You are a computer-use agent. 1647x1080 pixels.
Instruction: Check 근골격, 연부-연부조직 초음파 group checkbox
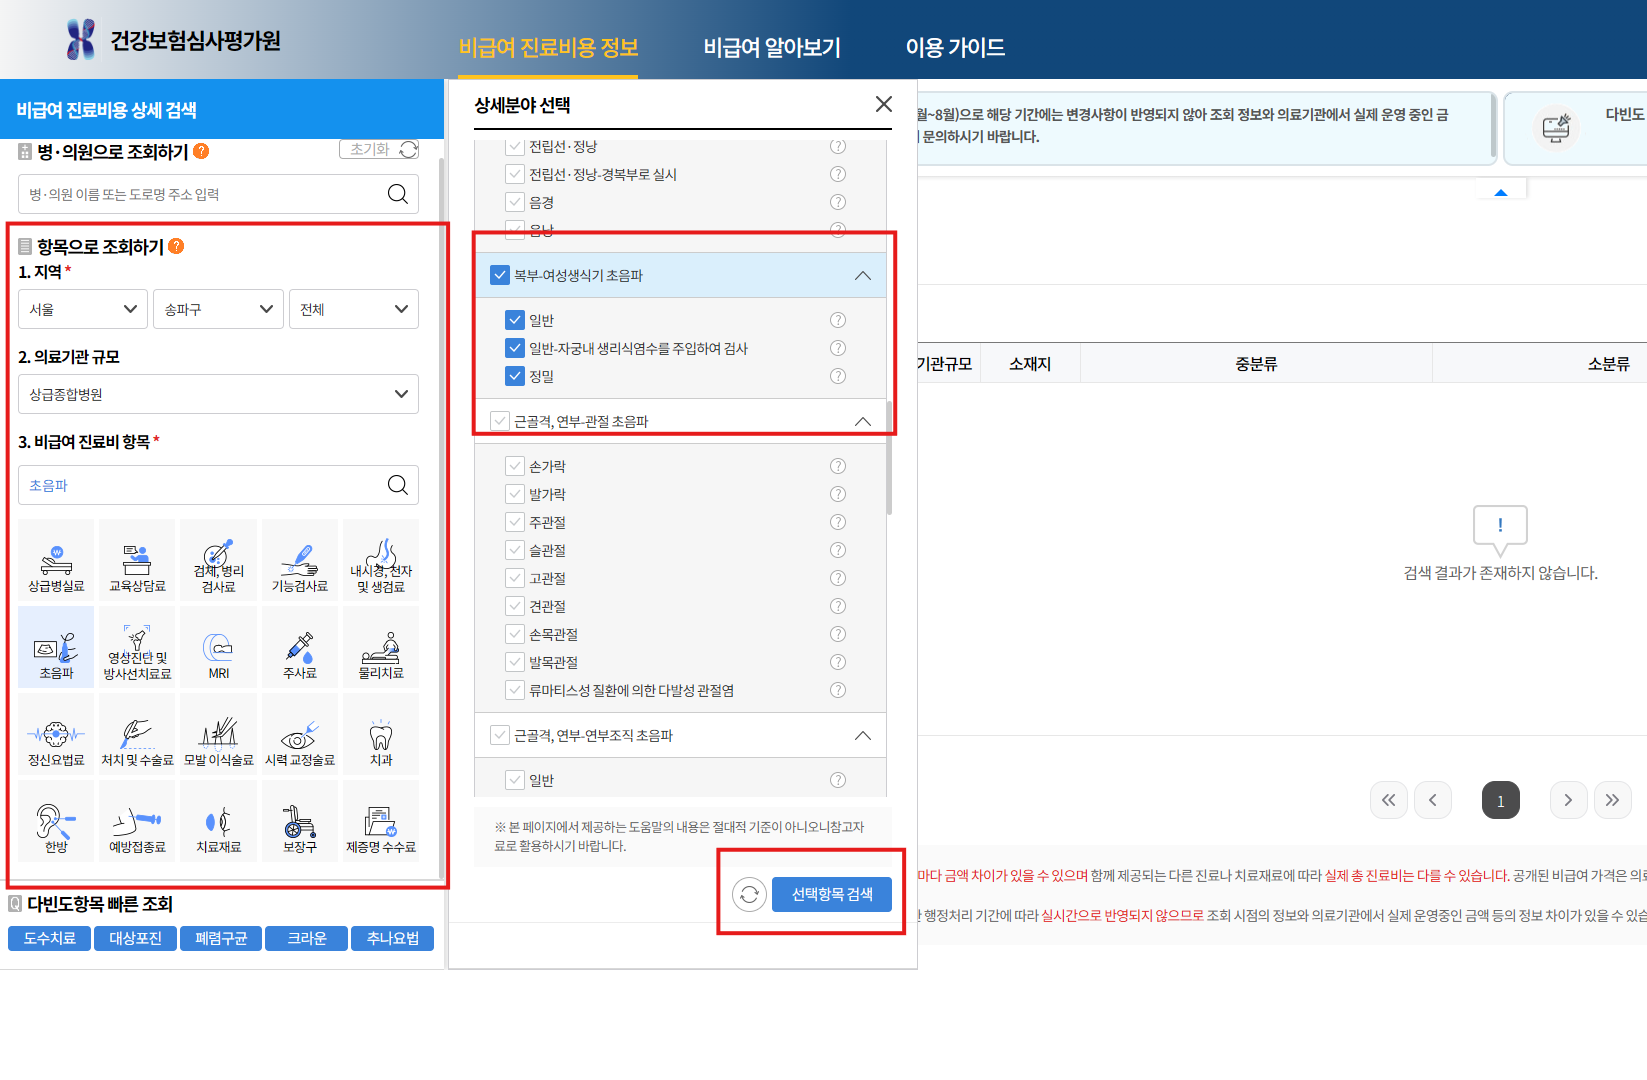click(x=500, y=735)
